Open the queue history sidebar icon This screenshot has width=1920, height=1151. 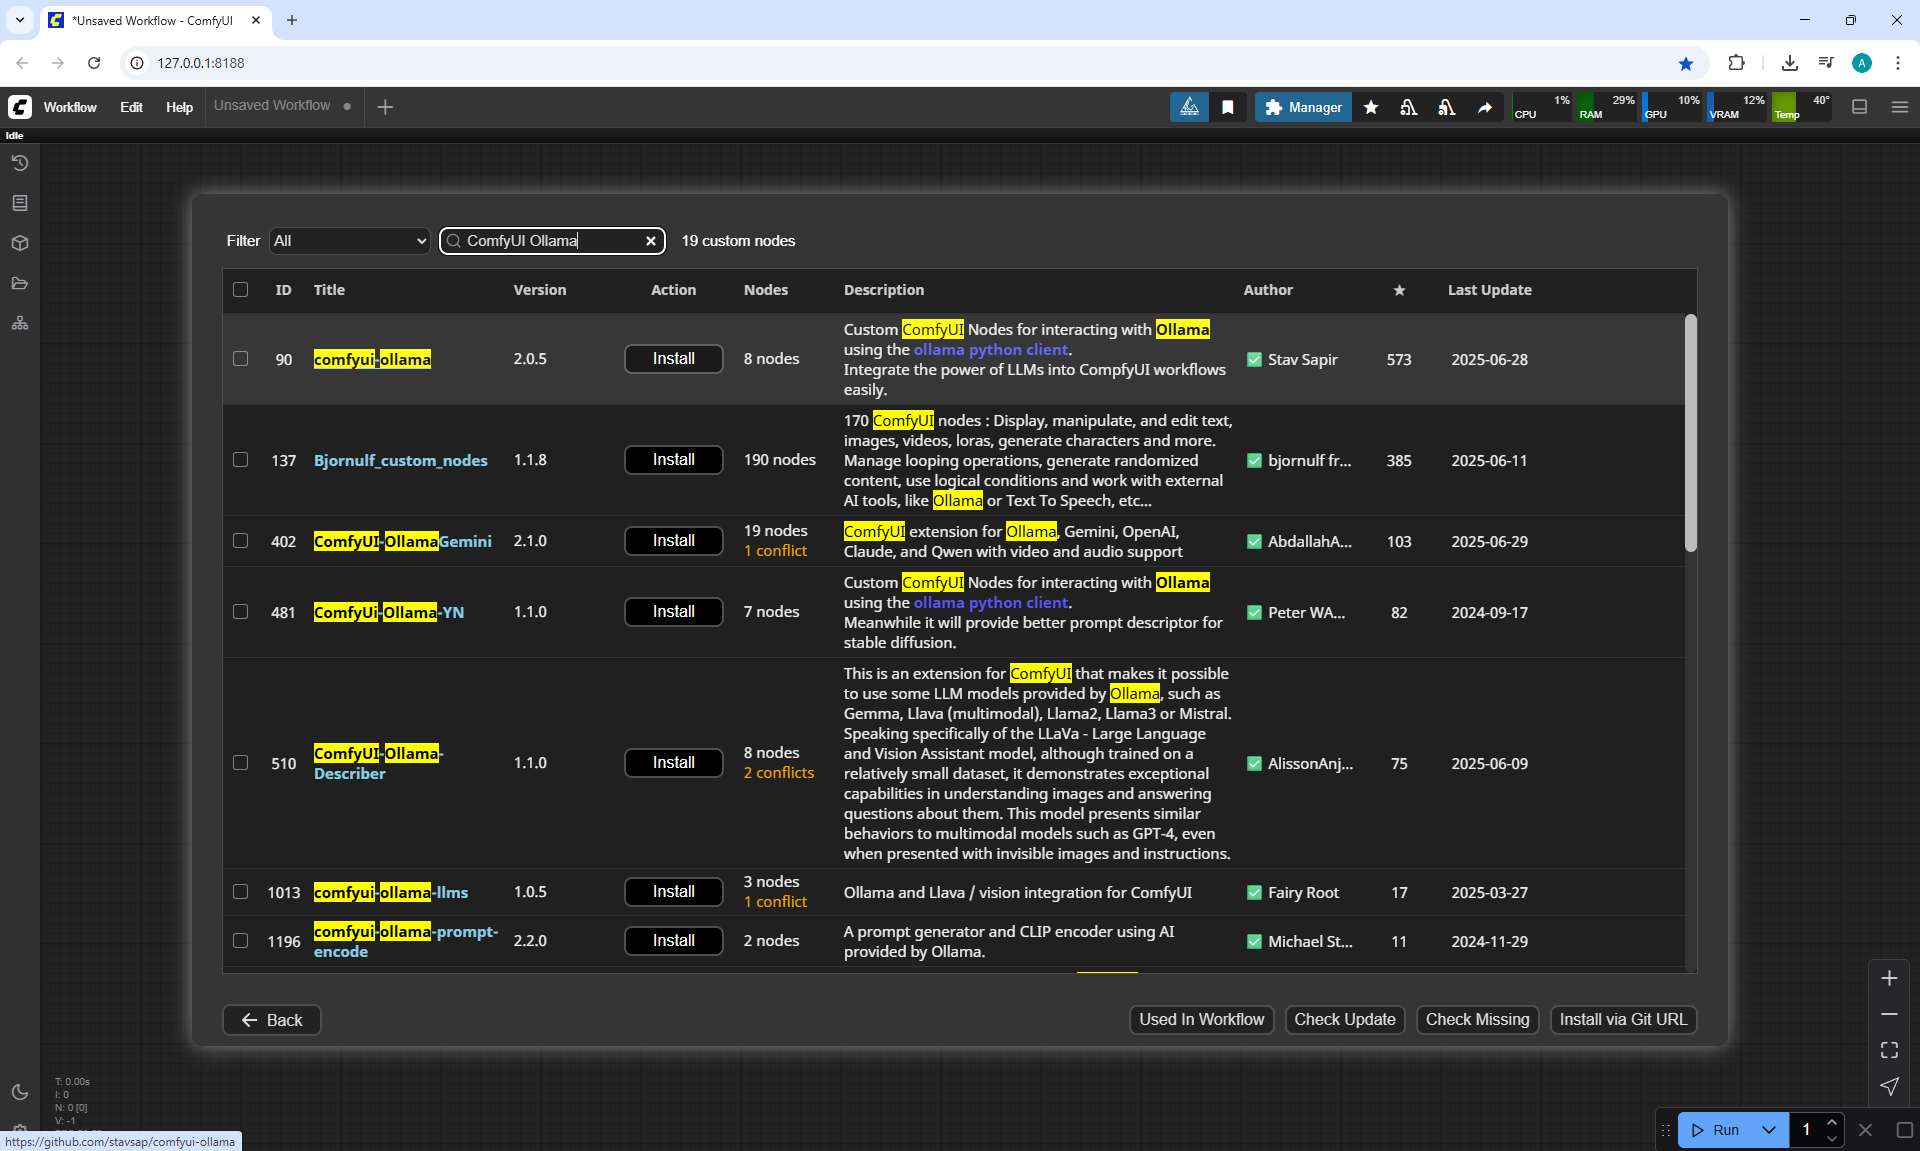click(20, 163)
